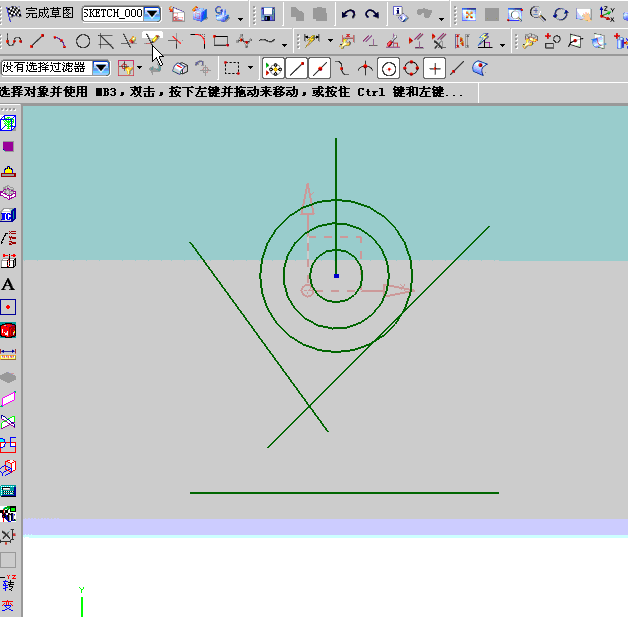Open the SKETCH_000 sketch name dropdown
Screen dimensions: 628x617
point(152,14)
